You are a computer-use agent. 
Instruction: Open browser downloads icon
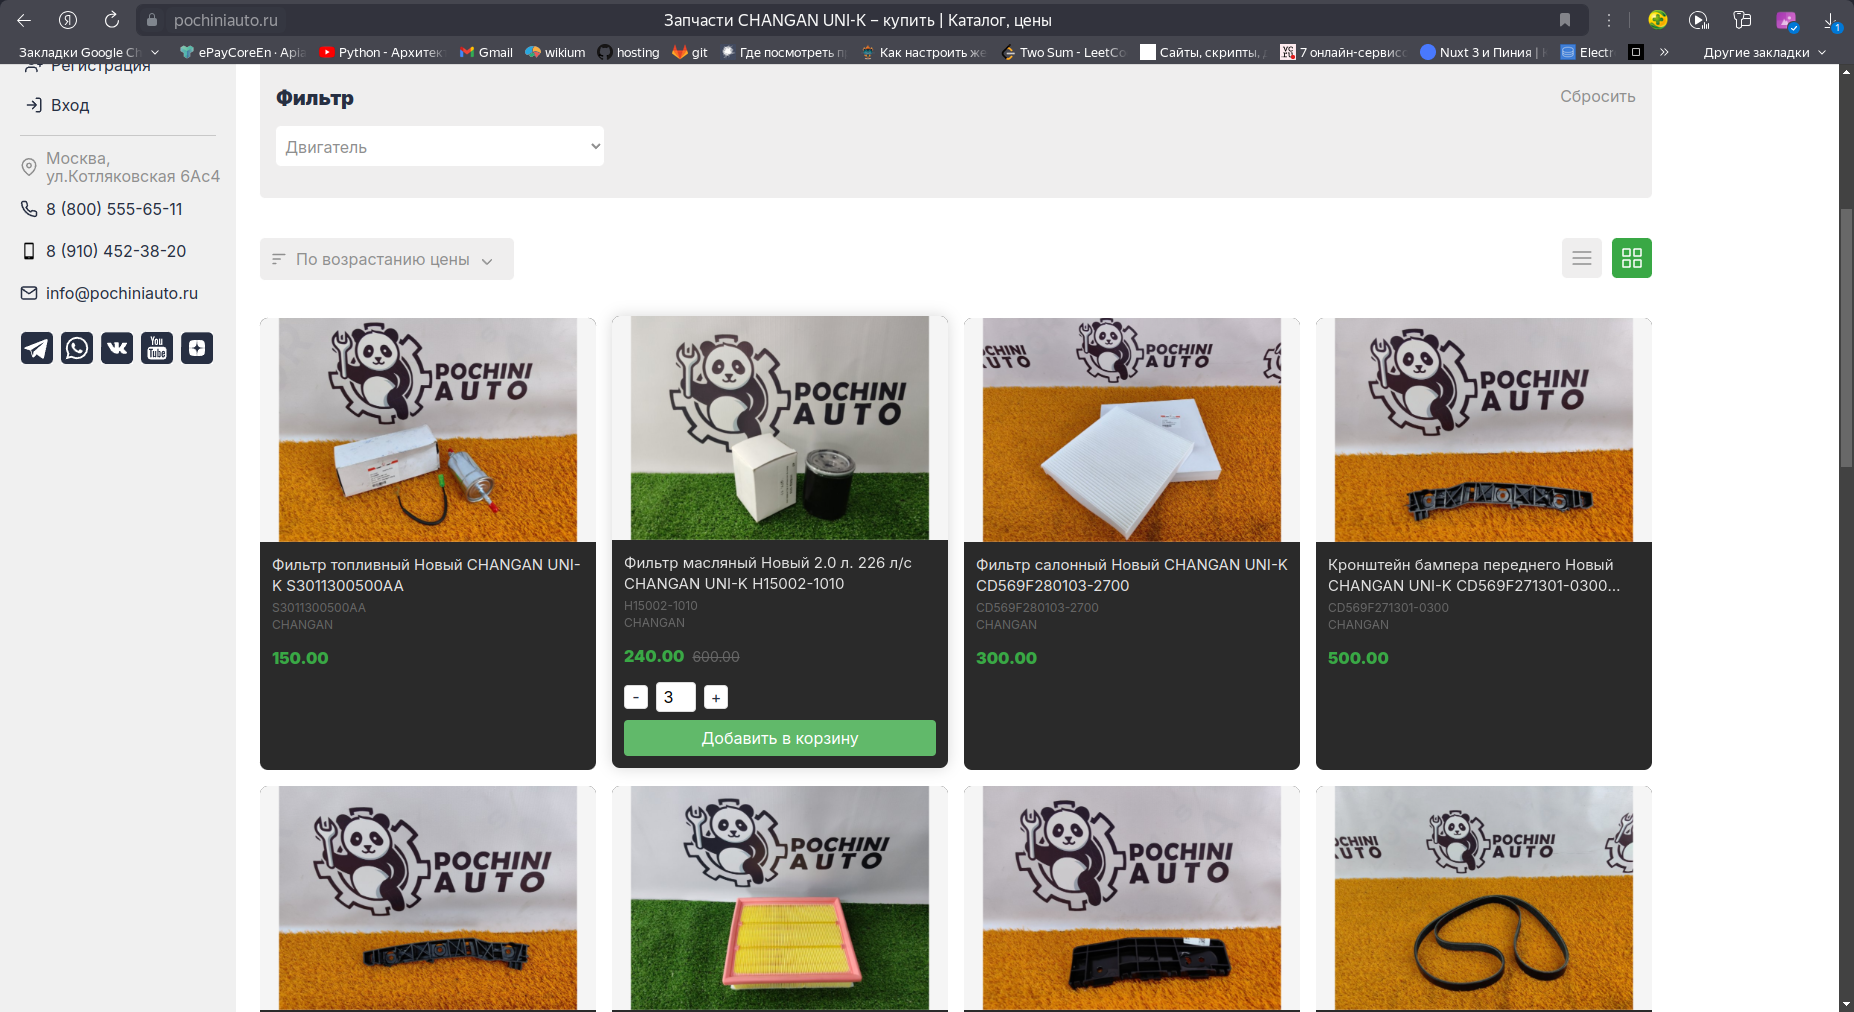tap(1831, 20)
